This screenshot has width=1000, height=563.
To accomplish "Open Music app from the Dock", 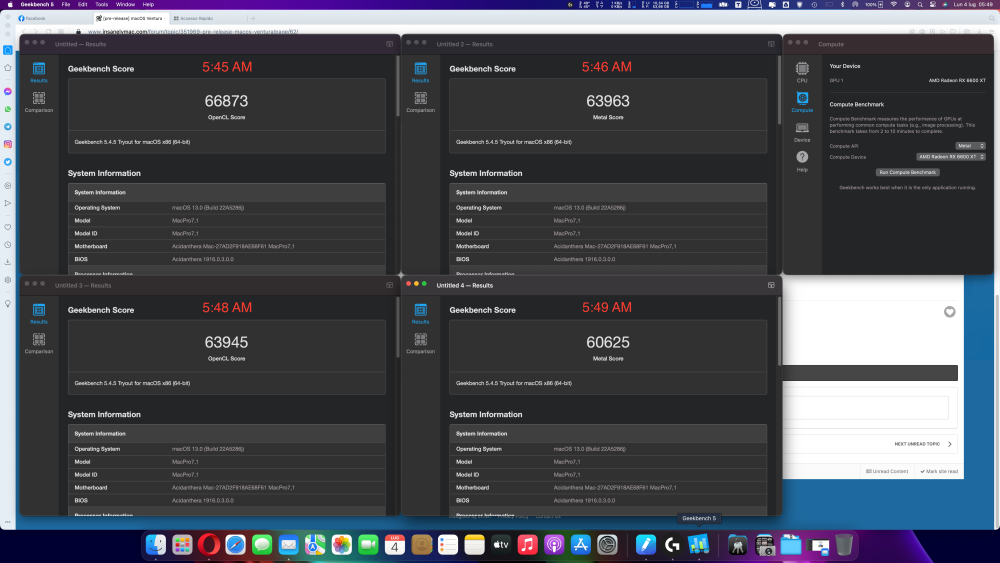I will pyautogui.click(x=527, y=545).
